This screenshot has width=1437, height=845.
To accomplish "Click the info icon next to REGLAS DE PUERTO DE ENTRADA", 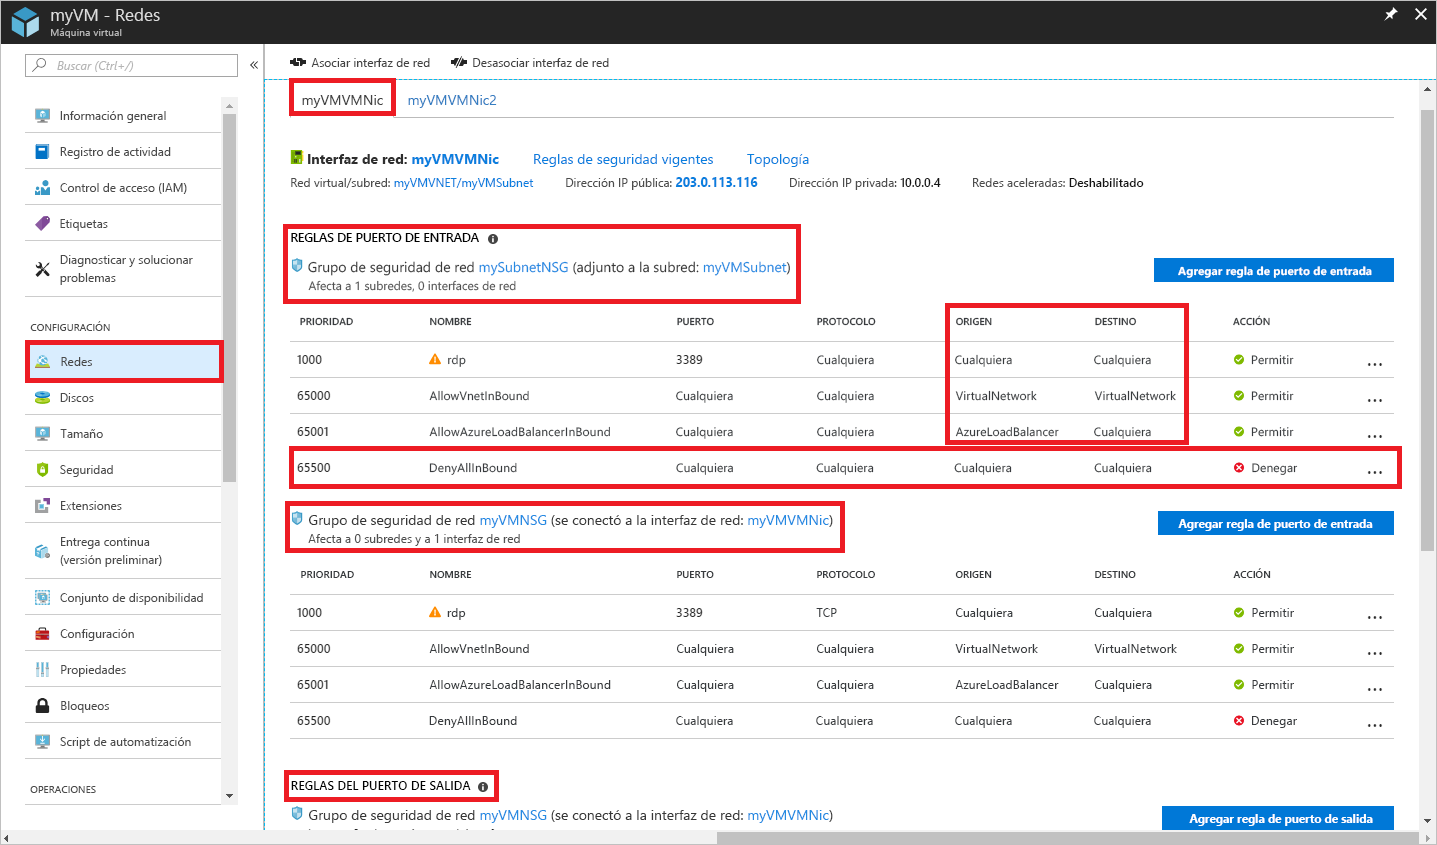I will tap(494, 238).
